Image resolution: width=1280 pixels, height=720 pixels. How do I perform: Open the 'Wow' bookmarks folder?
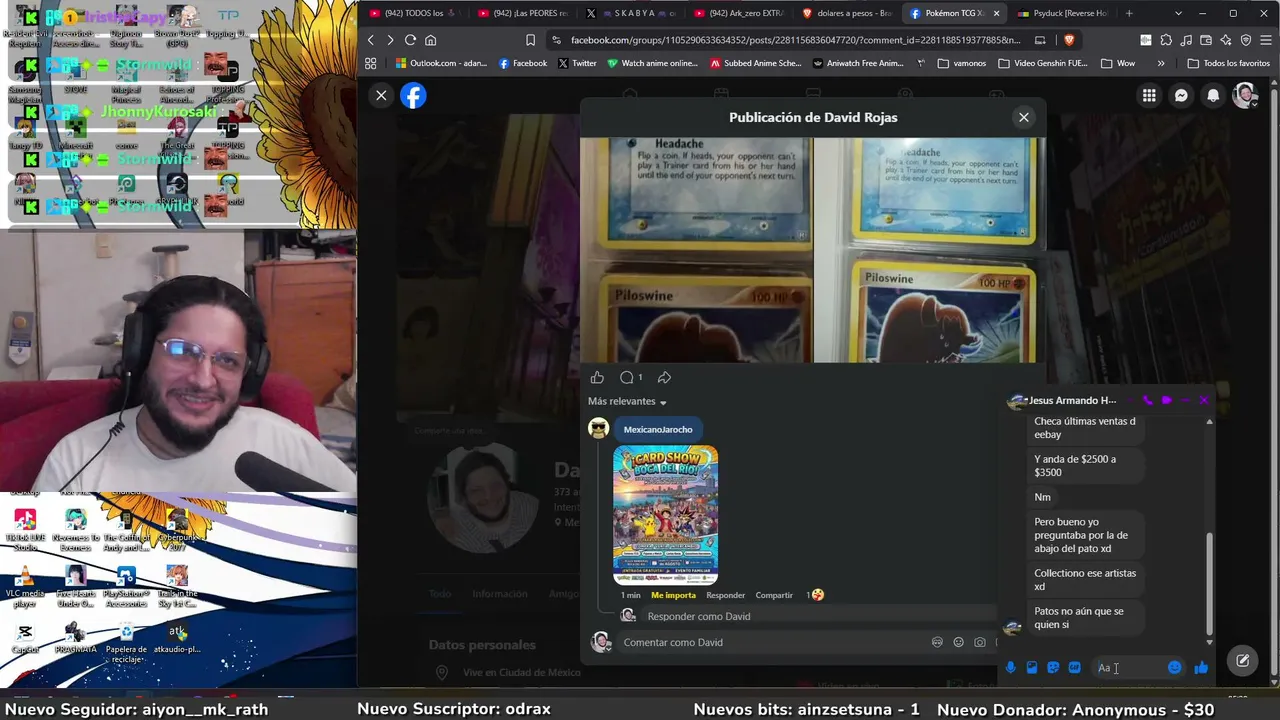tap(1118, 63)
